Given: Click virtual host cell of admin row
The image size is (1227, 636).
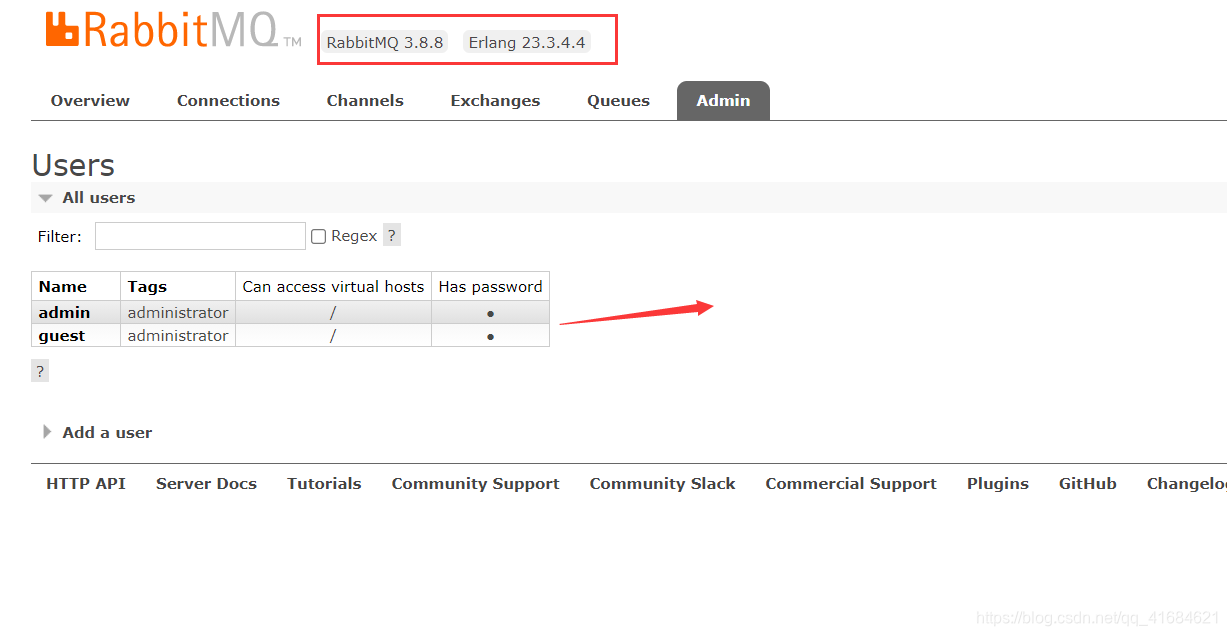Looking at the screenshot, I should click(x=333, y=312).
